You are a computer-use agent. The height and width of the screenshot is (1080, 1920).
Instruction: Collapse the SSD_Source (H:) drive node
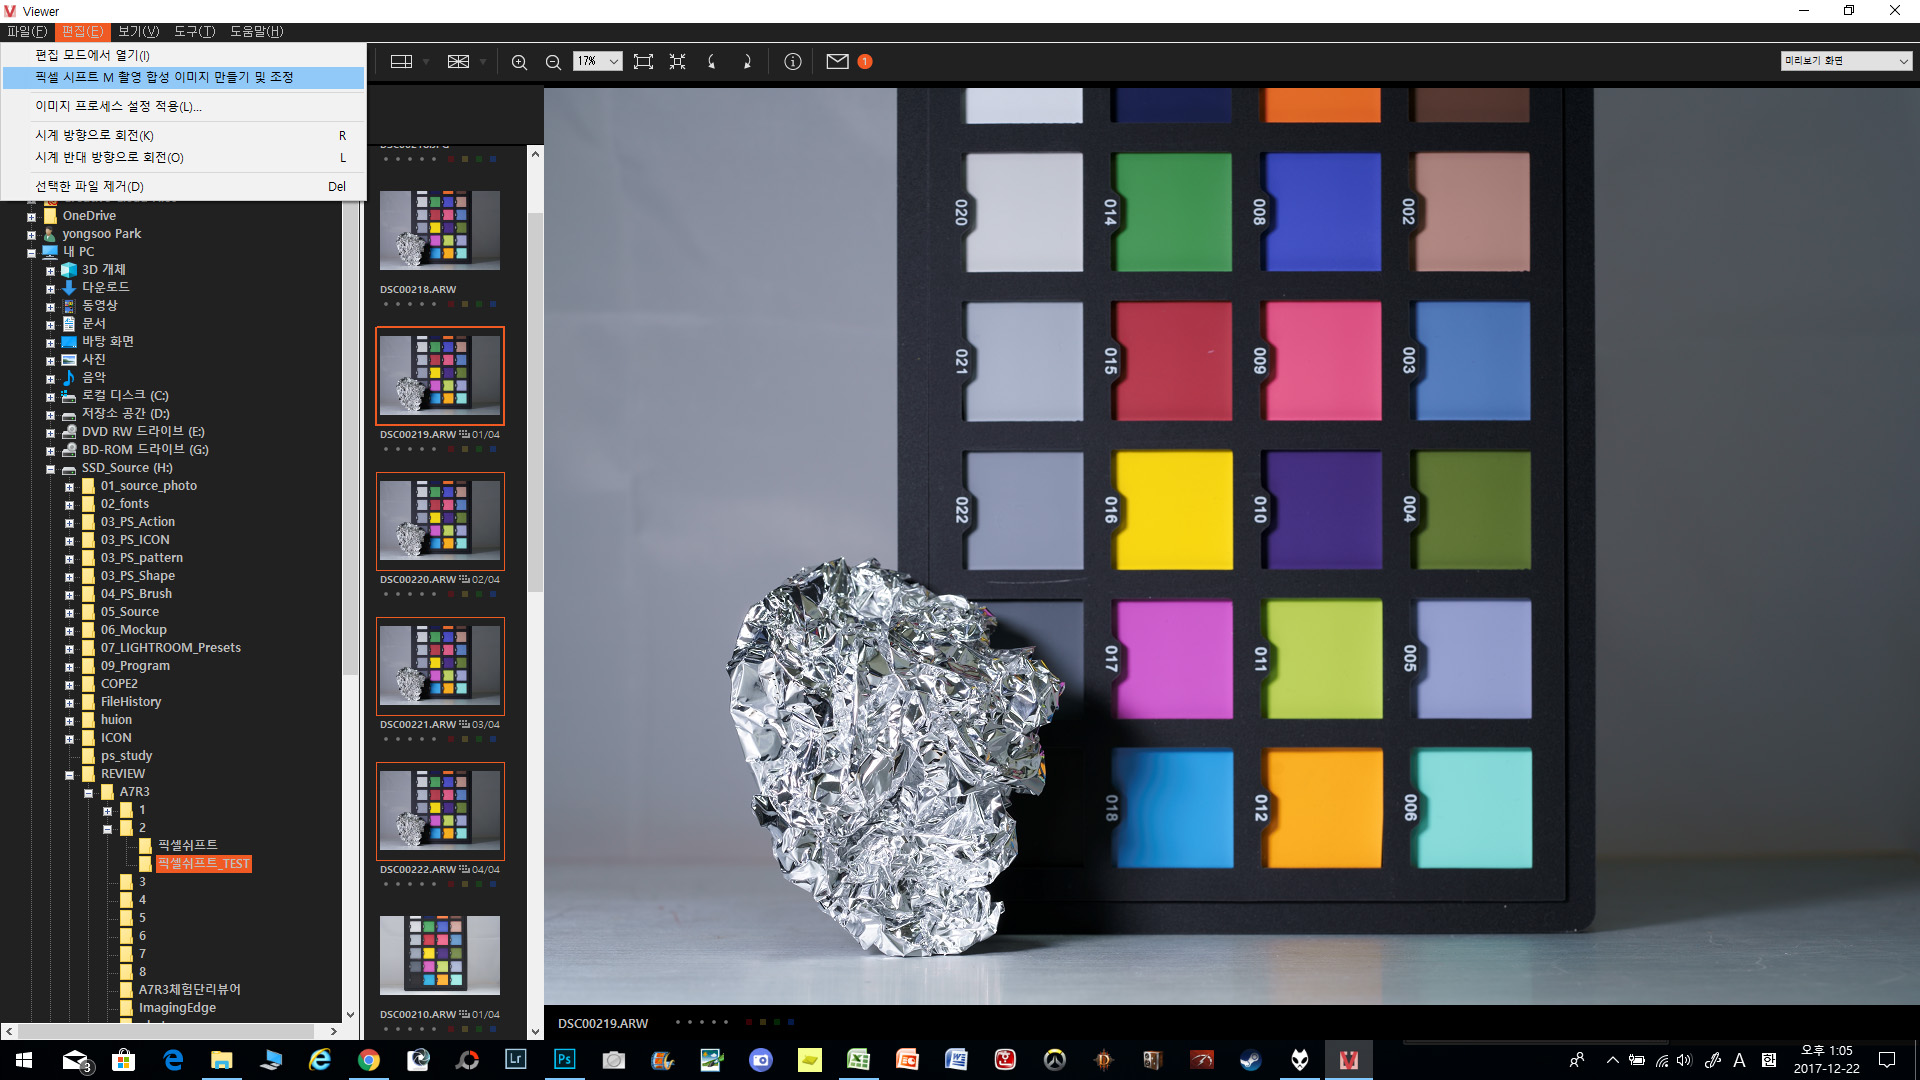tap(50, 469)
